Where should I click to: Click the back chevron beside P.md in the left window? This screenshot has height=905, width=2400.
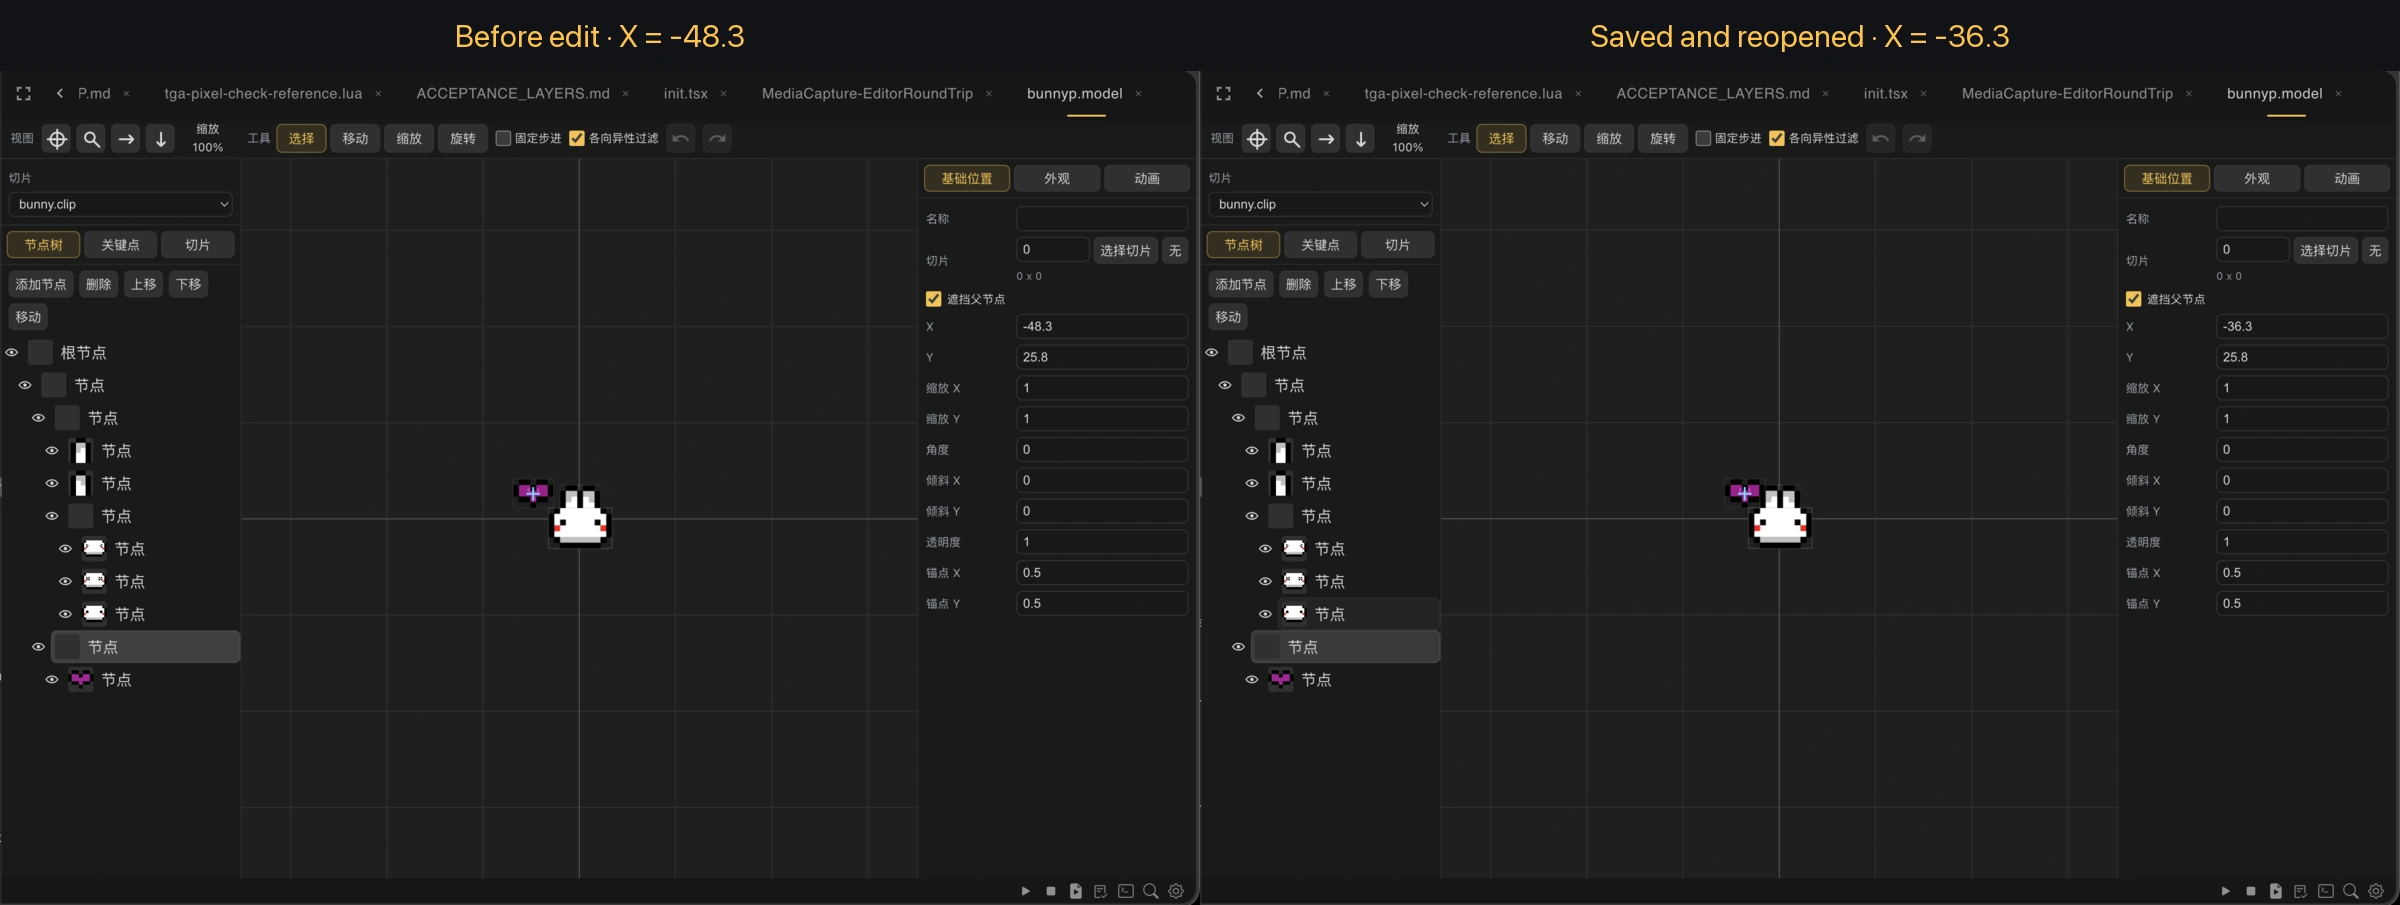coord(60,93)
